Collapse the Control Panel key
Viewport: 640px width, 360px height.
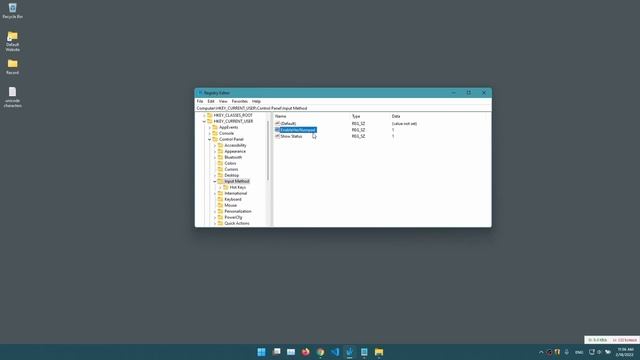[x=209, y=139]
